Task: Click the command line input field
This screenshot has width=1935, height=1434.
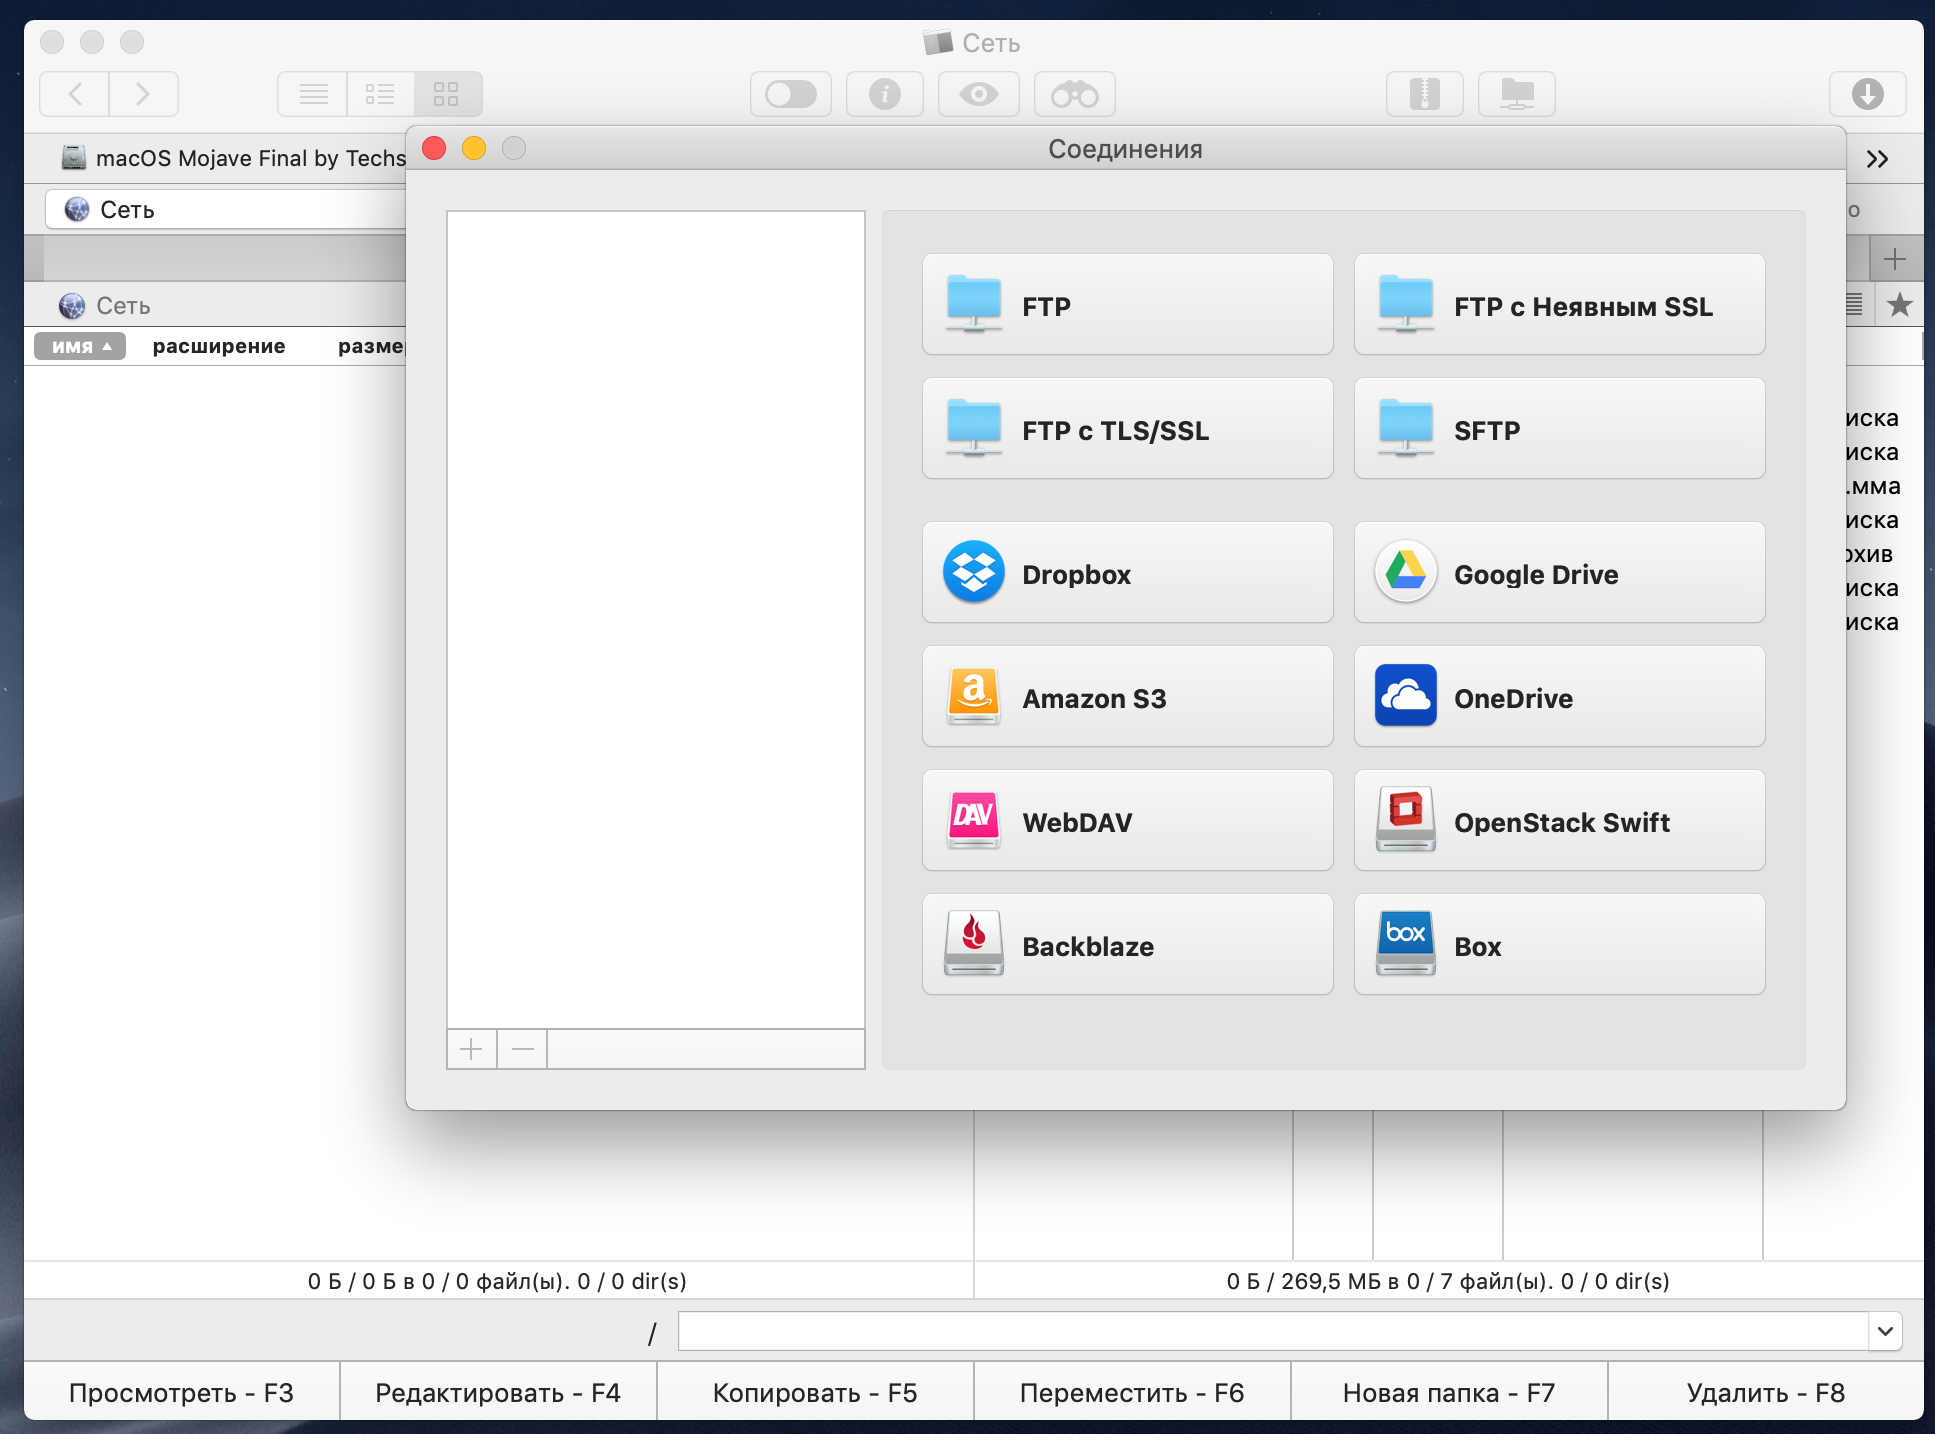Action: click(1272, 1331)
